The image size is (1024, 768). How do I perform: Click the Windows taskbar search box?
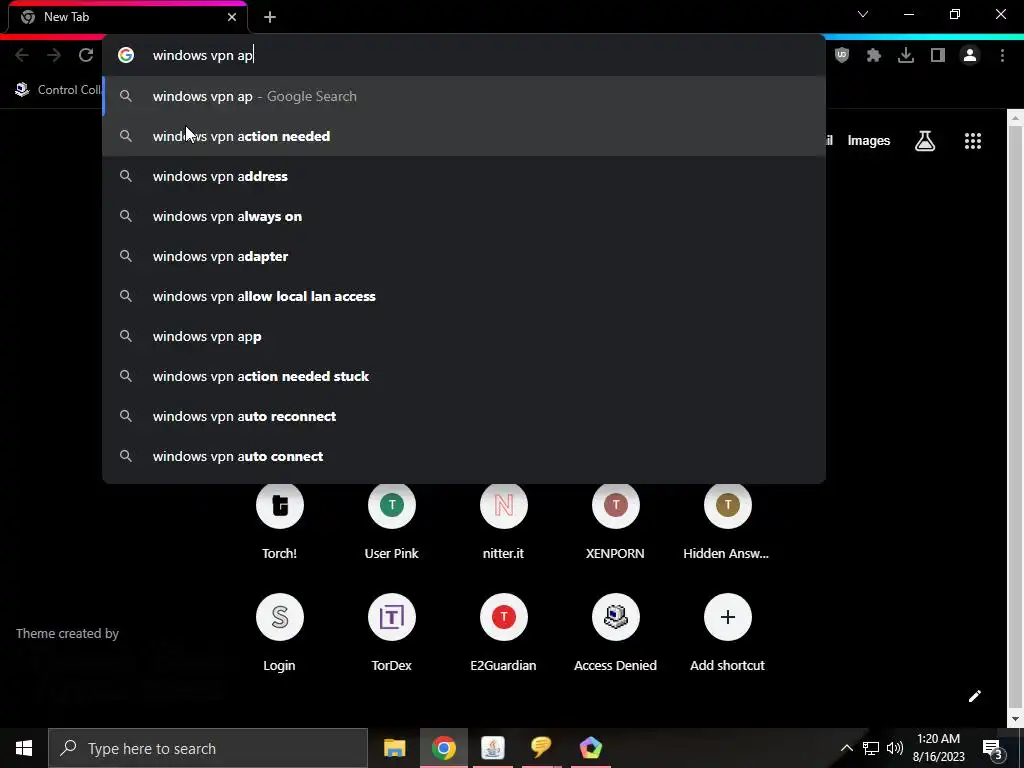tap(208, 748)
